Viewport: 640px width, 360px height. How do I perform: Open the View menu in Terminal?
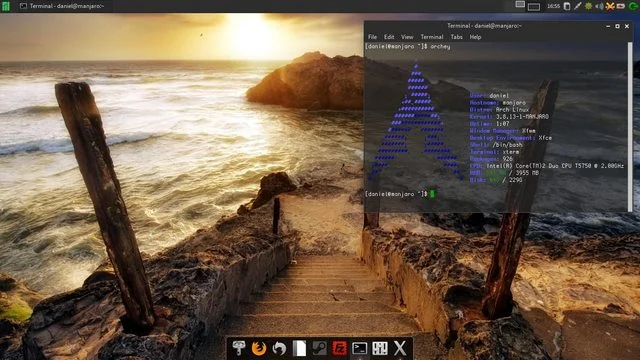tap(407, 37)
